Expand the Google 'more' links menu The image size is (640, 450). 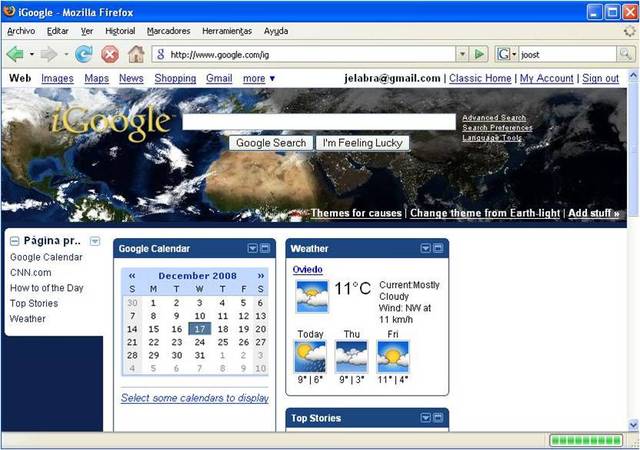pyautogui.click(x=259, y=78)
